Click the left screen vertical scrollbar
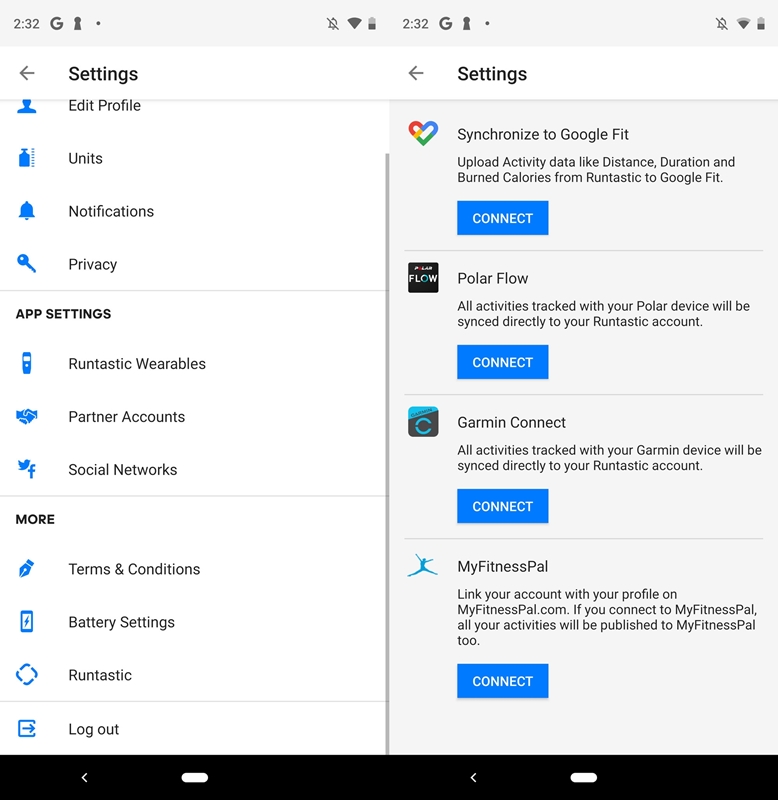This screenshot has width=778, height=800. (387, 453)
